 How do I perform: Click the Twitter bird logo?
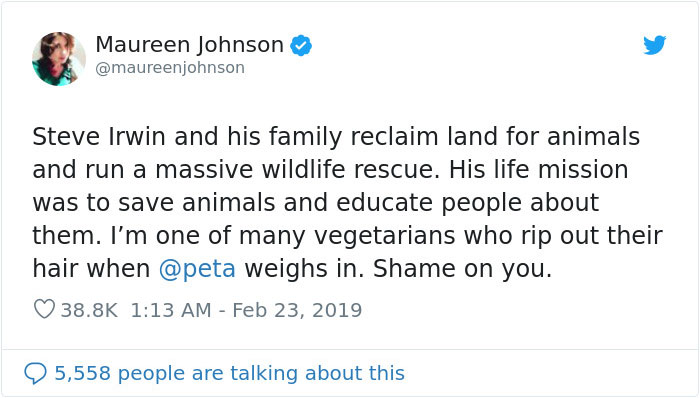point(655,45)
